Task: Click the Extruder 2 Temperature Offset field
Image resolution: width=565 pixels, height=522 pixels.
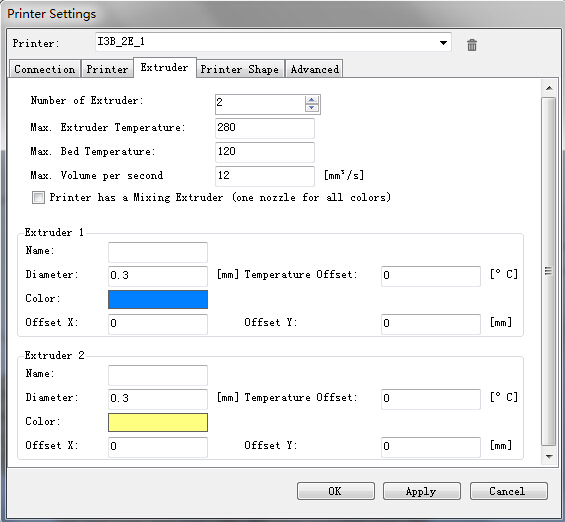Action: pos(431,399)
